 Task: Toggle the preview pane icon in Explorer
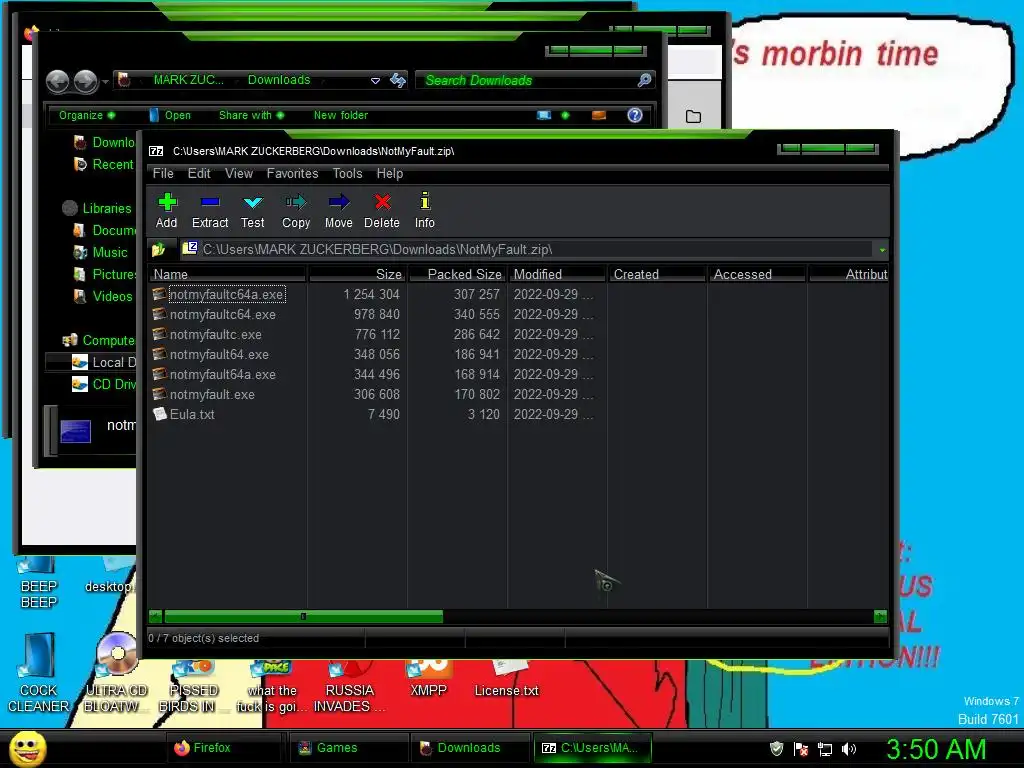[x=599, y=116]
